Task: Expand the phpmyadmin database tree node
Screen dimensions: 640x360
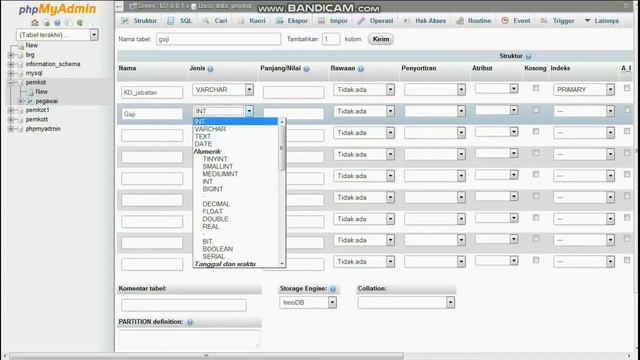Action: 11,129
